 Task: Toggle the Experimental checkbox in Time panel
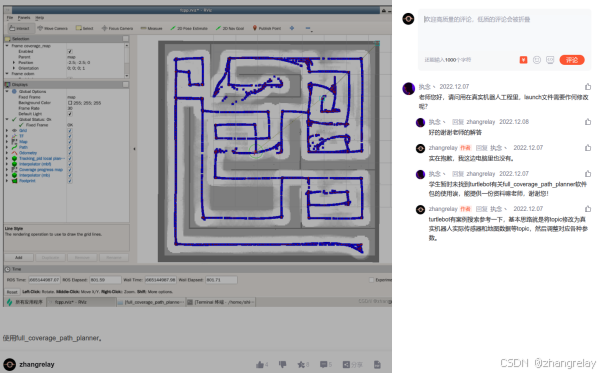[371, 280]
